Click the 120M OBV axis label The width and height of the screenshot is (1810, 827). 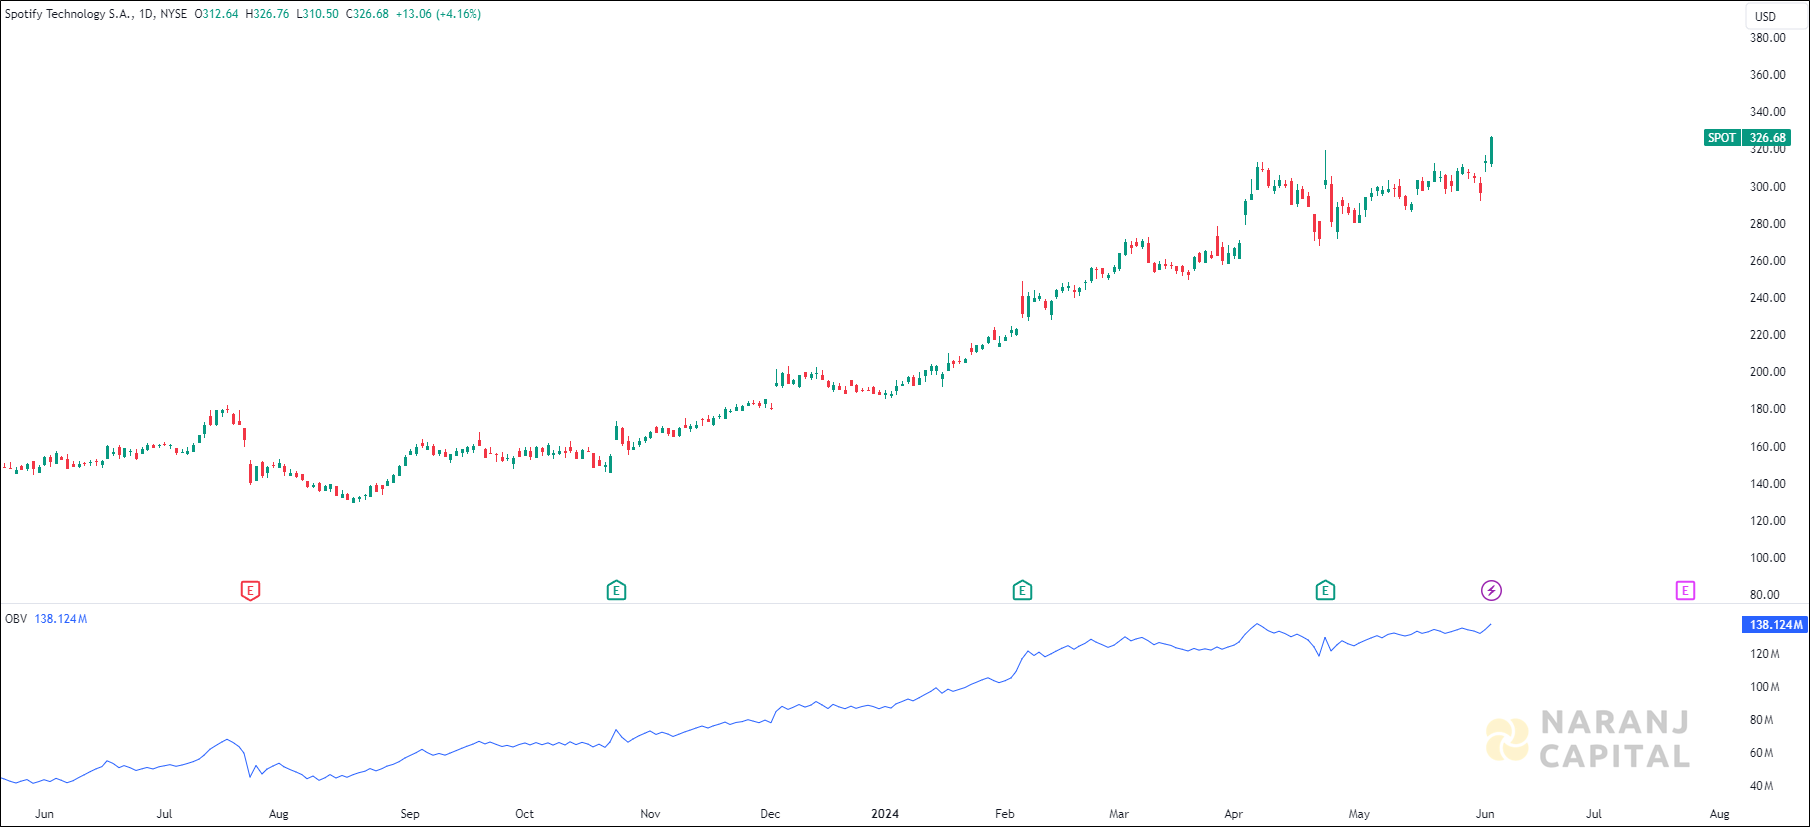[1764, 654]
